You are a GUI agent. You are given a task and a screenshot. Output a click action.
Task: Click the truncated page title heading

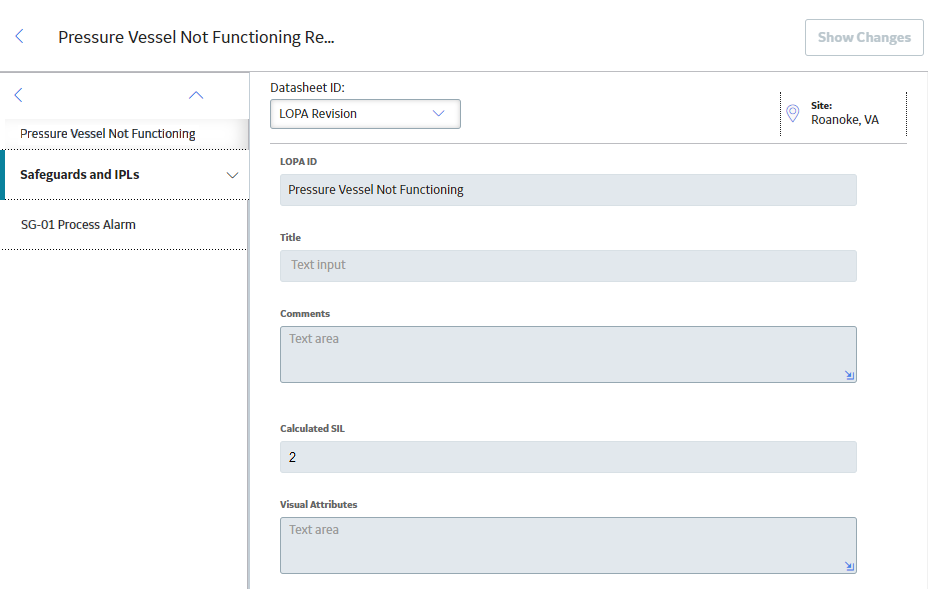coord(196,37)
